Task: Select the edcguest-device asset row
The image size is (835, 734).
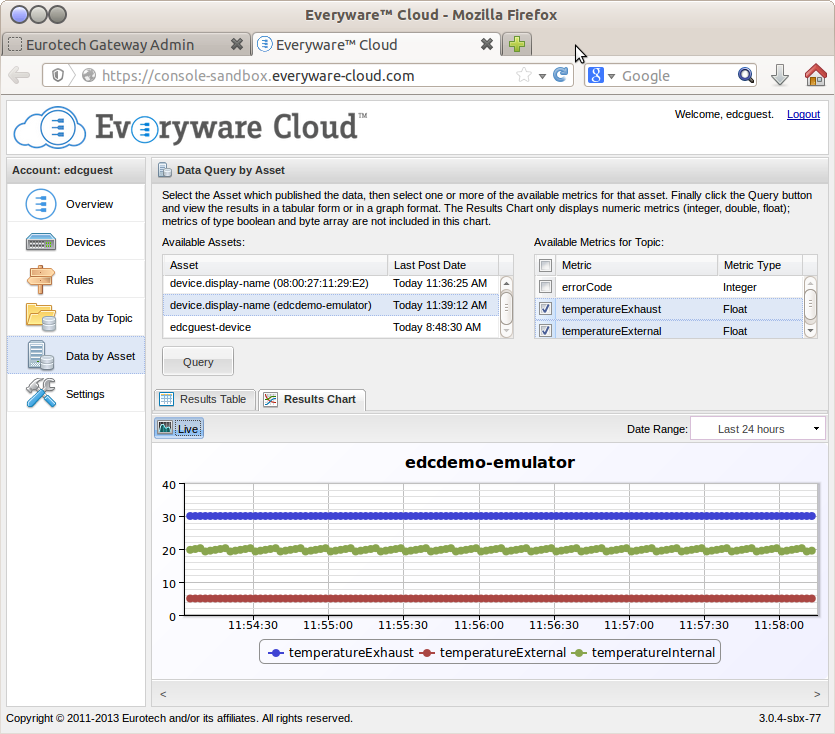Action: 331,327
